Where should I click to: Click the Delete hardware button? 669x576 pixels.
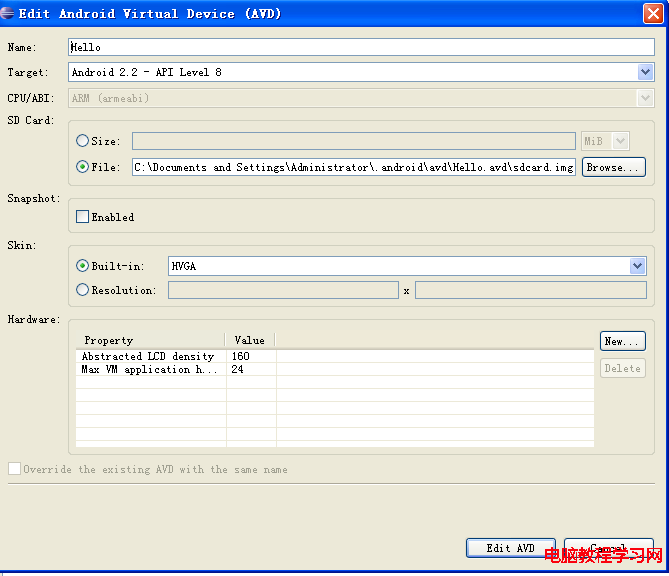click(622, 368)
